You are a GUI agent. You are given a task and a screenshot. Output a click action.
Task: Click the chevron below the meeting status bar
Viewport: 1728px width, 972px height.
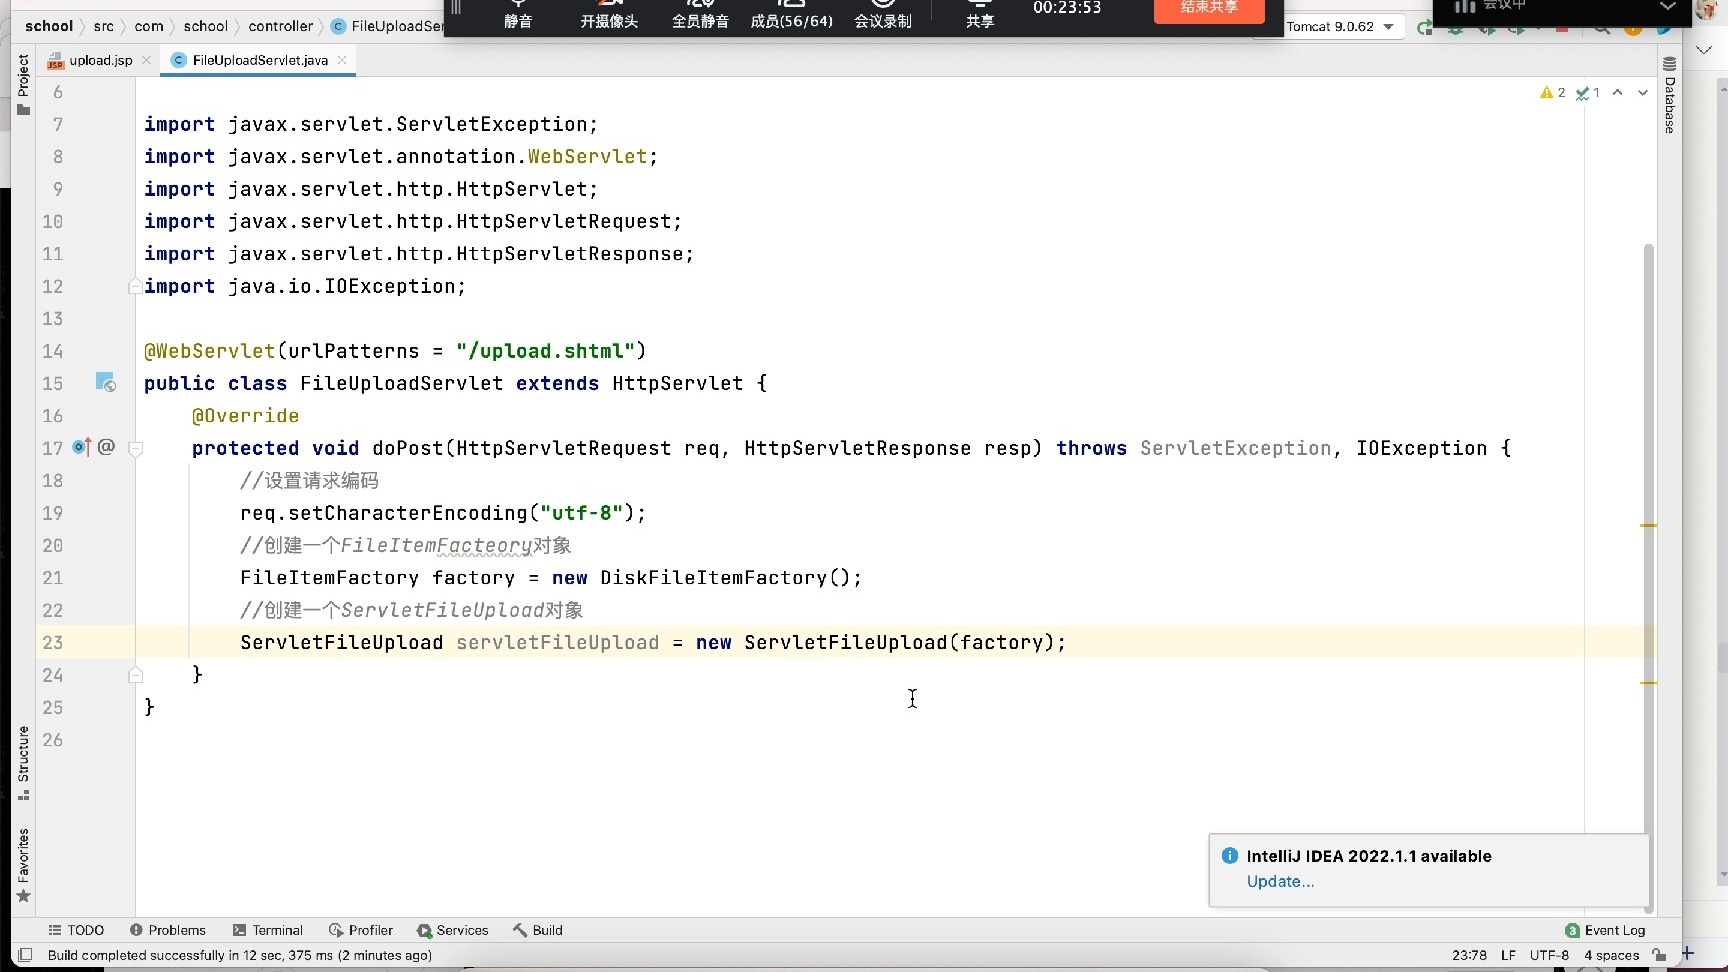click(x=1704, y=49)
